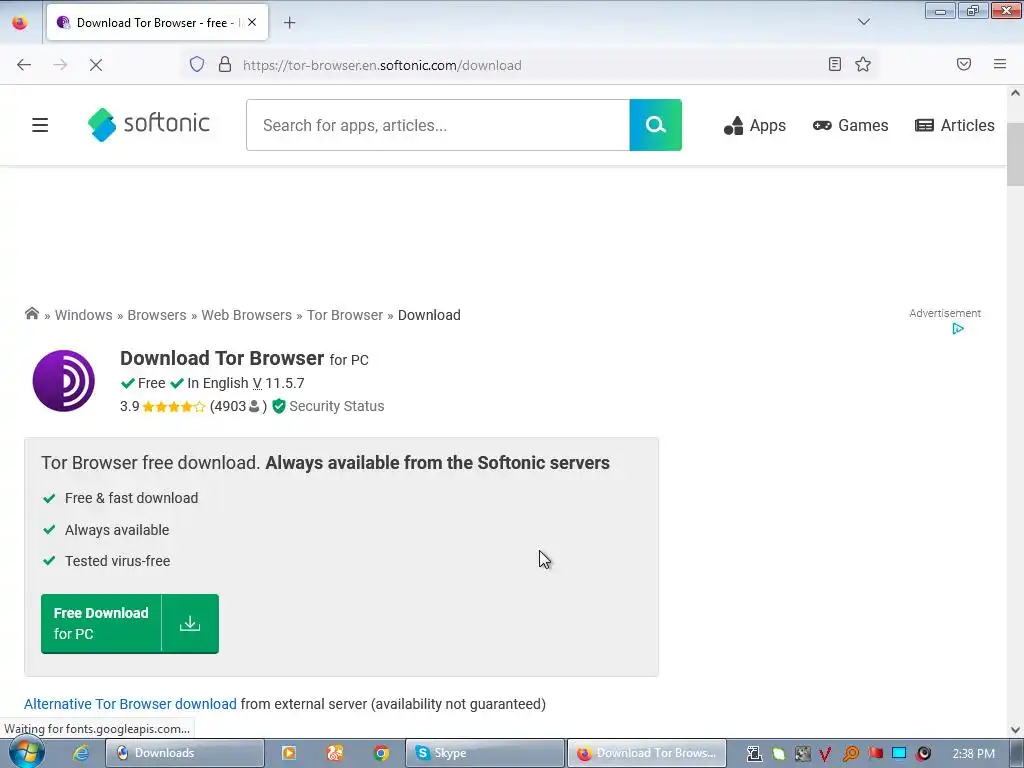This screenshot has width=1024, height=768.
Task: Click the red V tray icon
Action: pyautogui.click(x=825, y=754)
